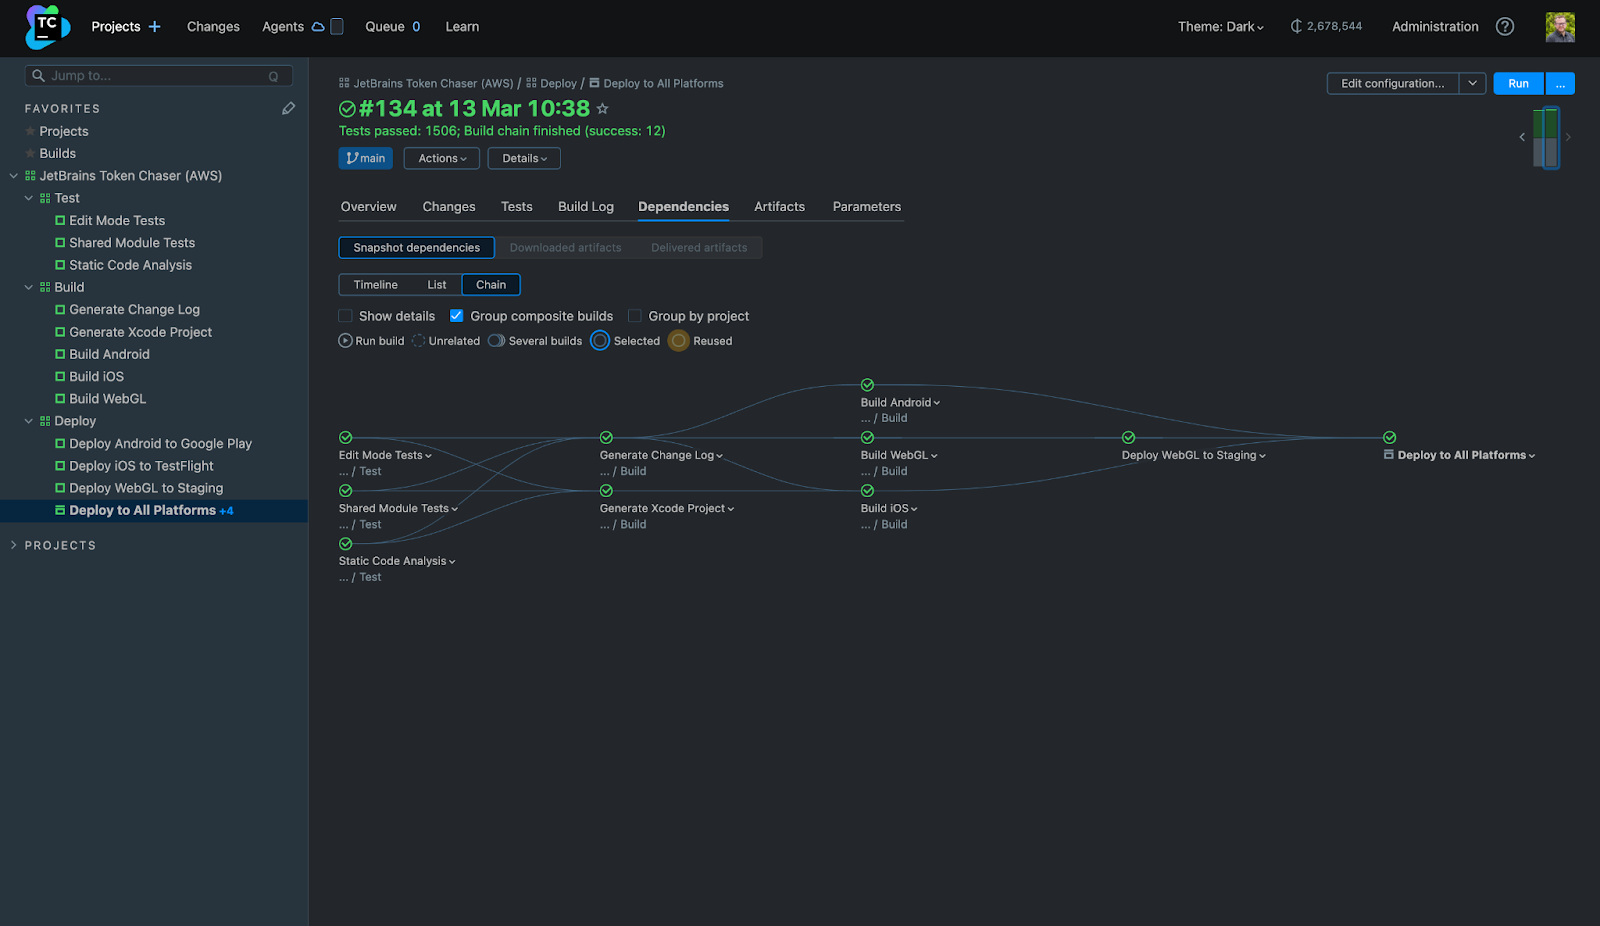Screen dimensions: 1600x926
Task: Enable the Show details checkbox
Action: pyautogui.click(x=344, y=315)
